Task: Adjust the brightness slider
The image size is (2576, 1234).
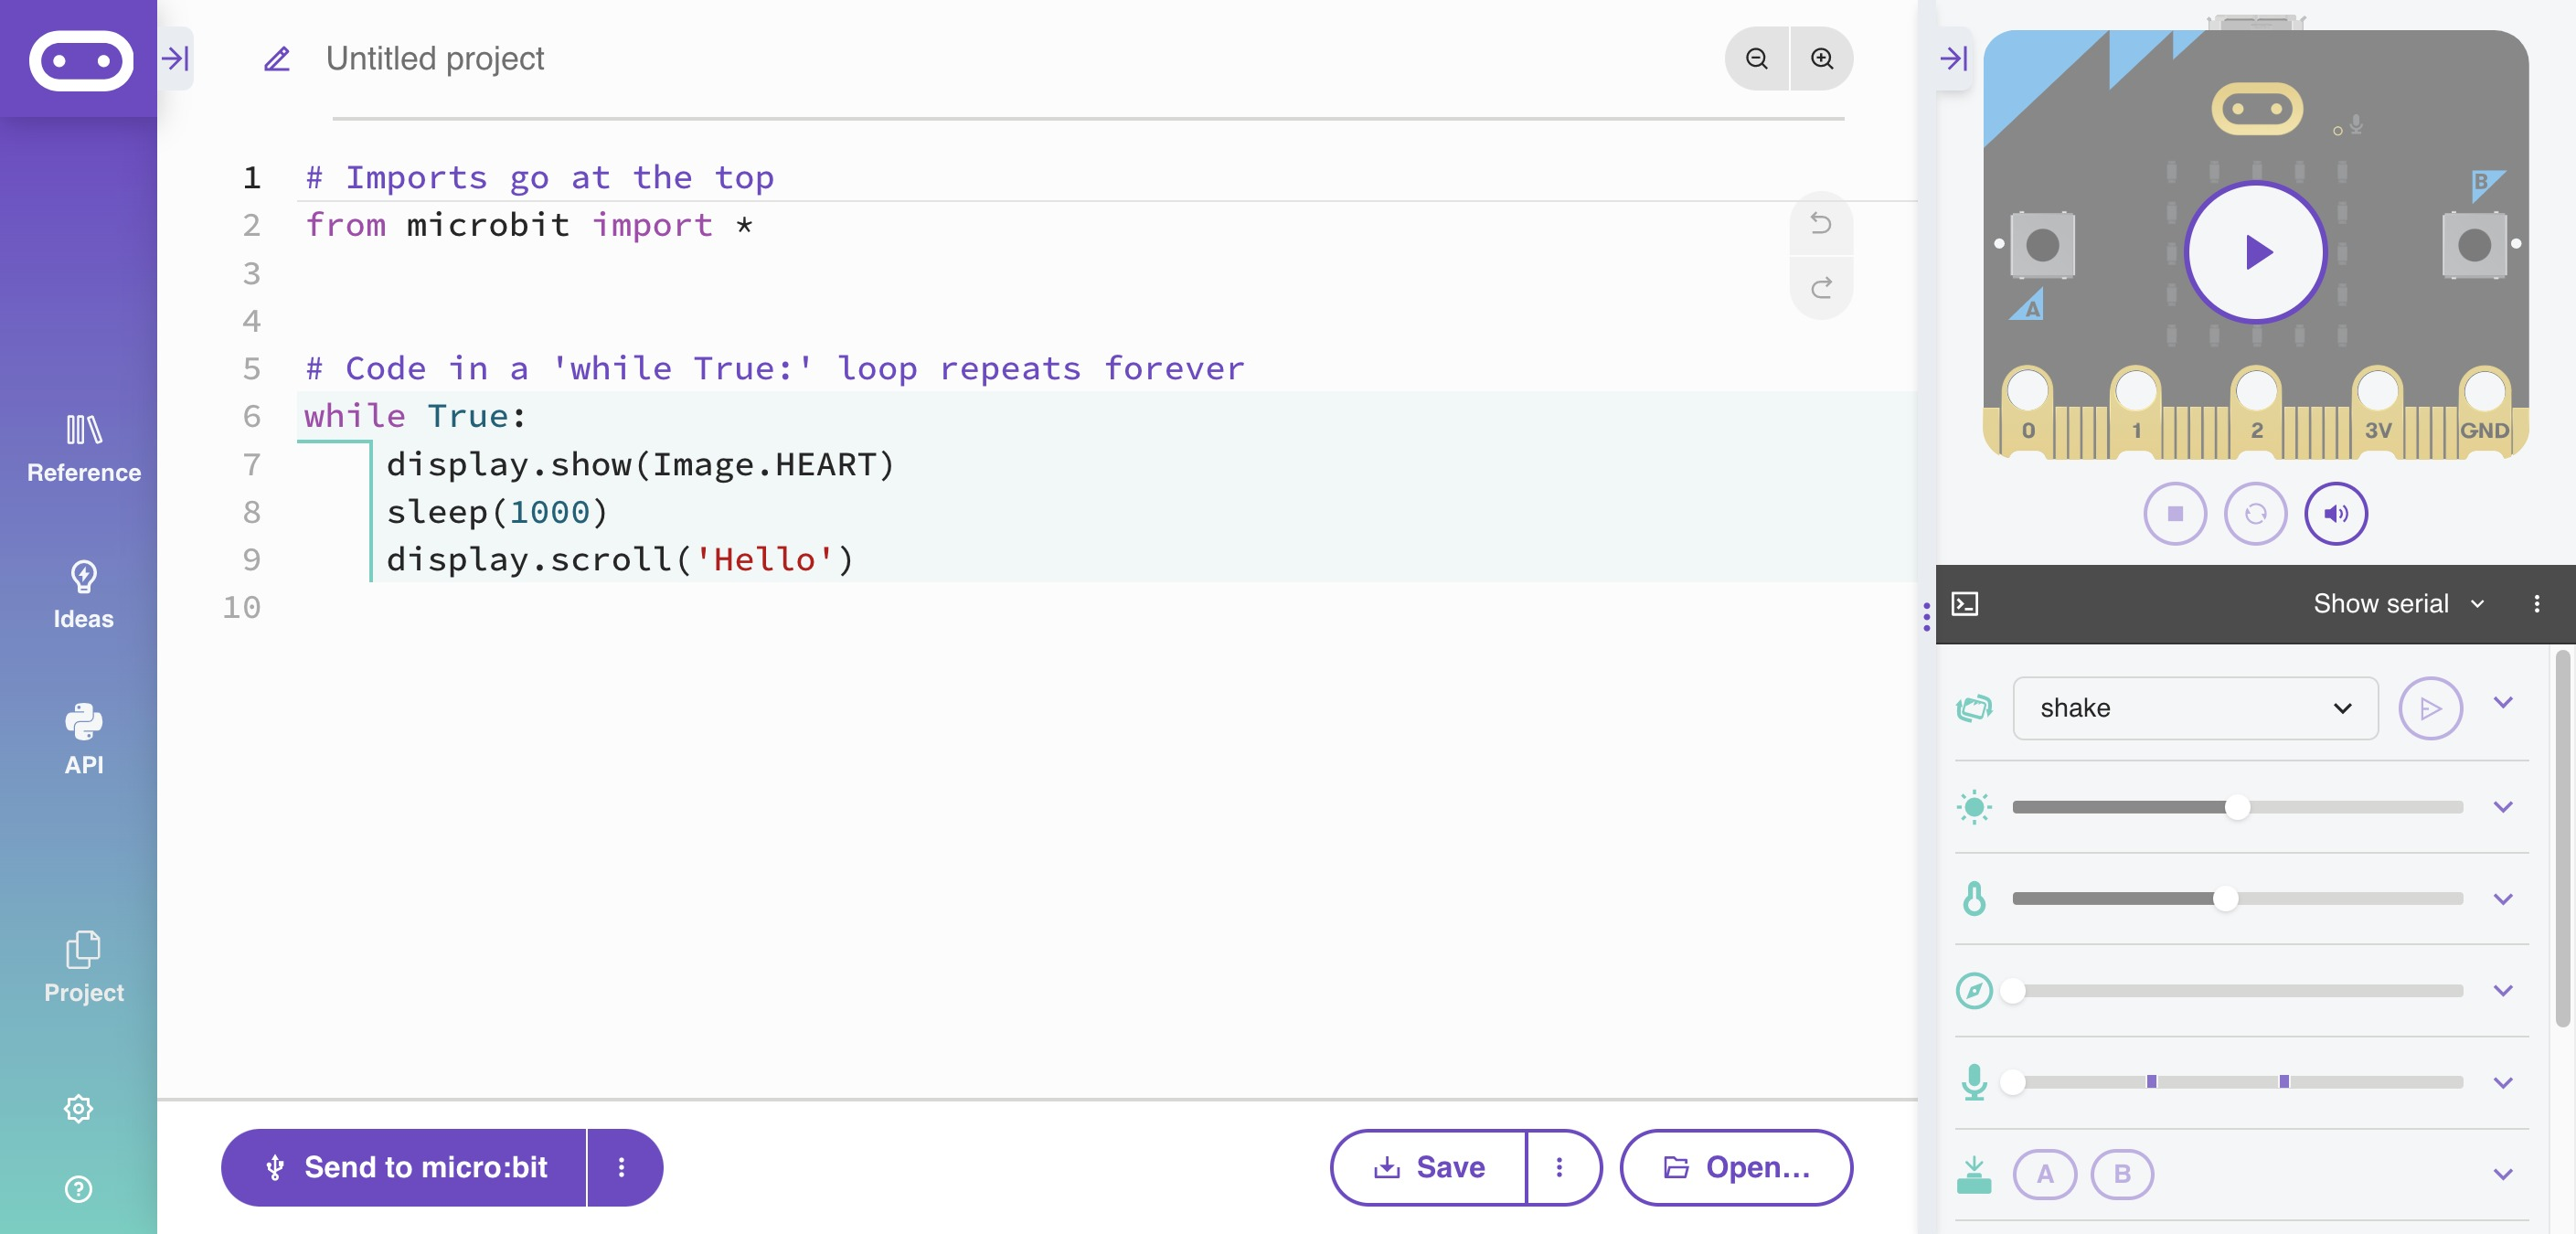Action: tap(2236, 808)
